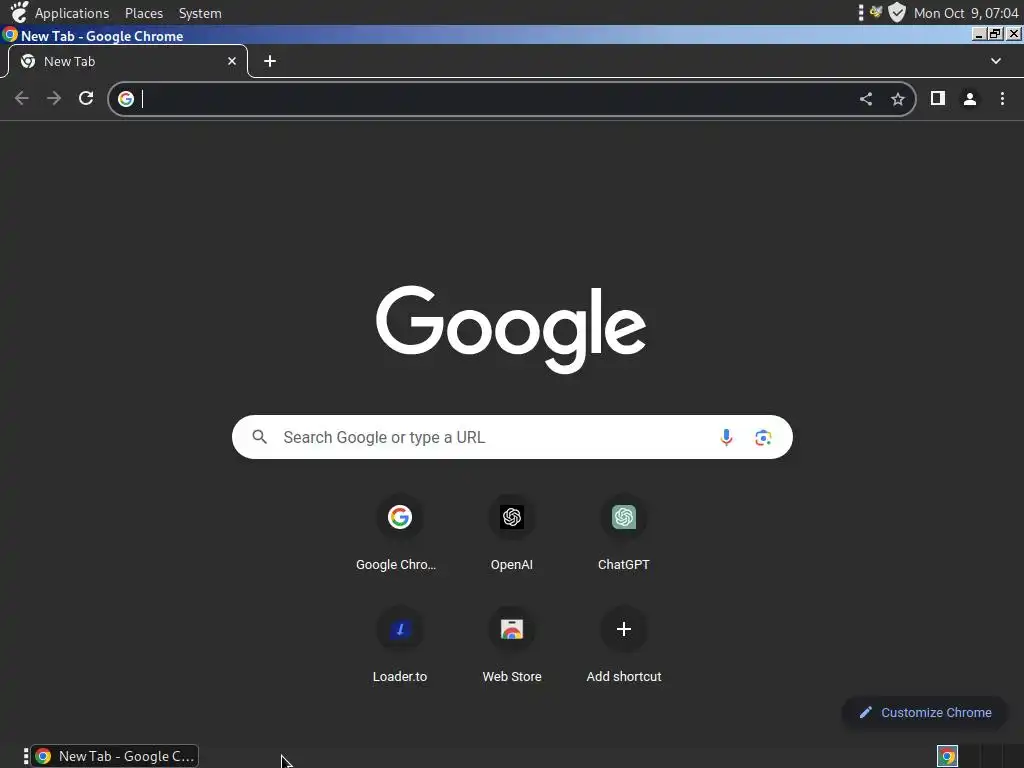
Task: Reload the current page
Action: coord(86,99)
